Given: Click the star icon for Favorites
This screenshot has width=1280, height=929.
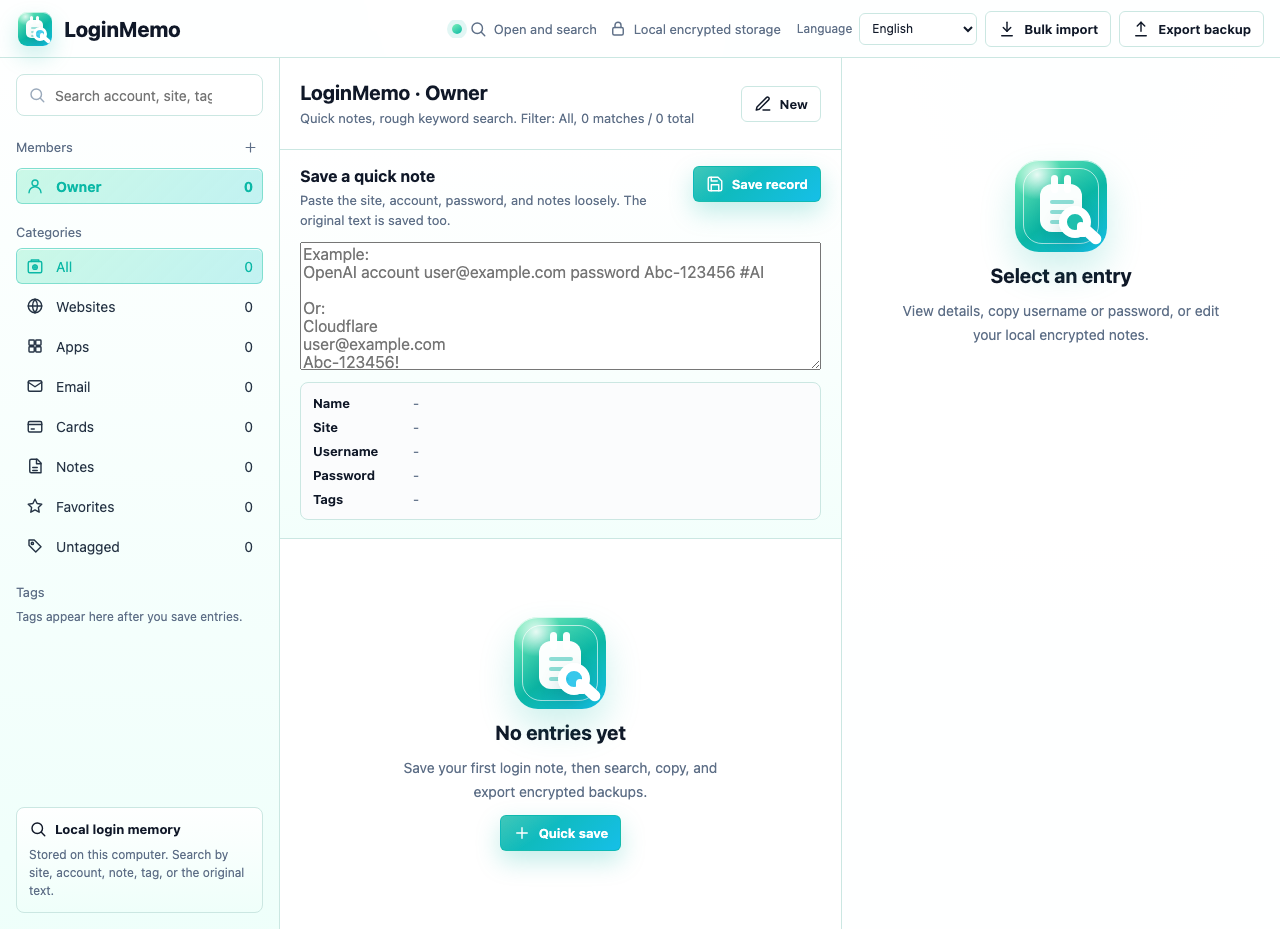Looking at the screenshot, I should 35,506.
